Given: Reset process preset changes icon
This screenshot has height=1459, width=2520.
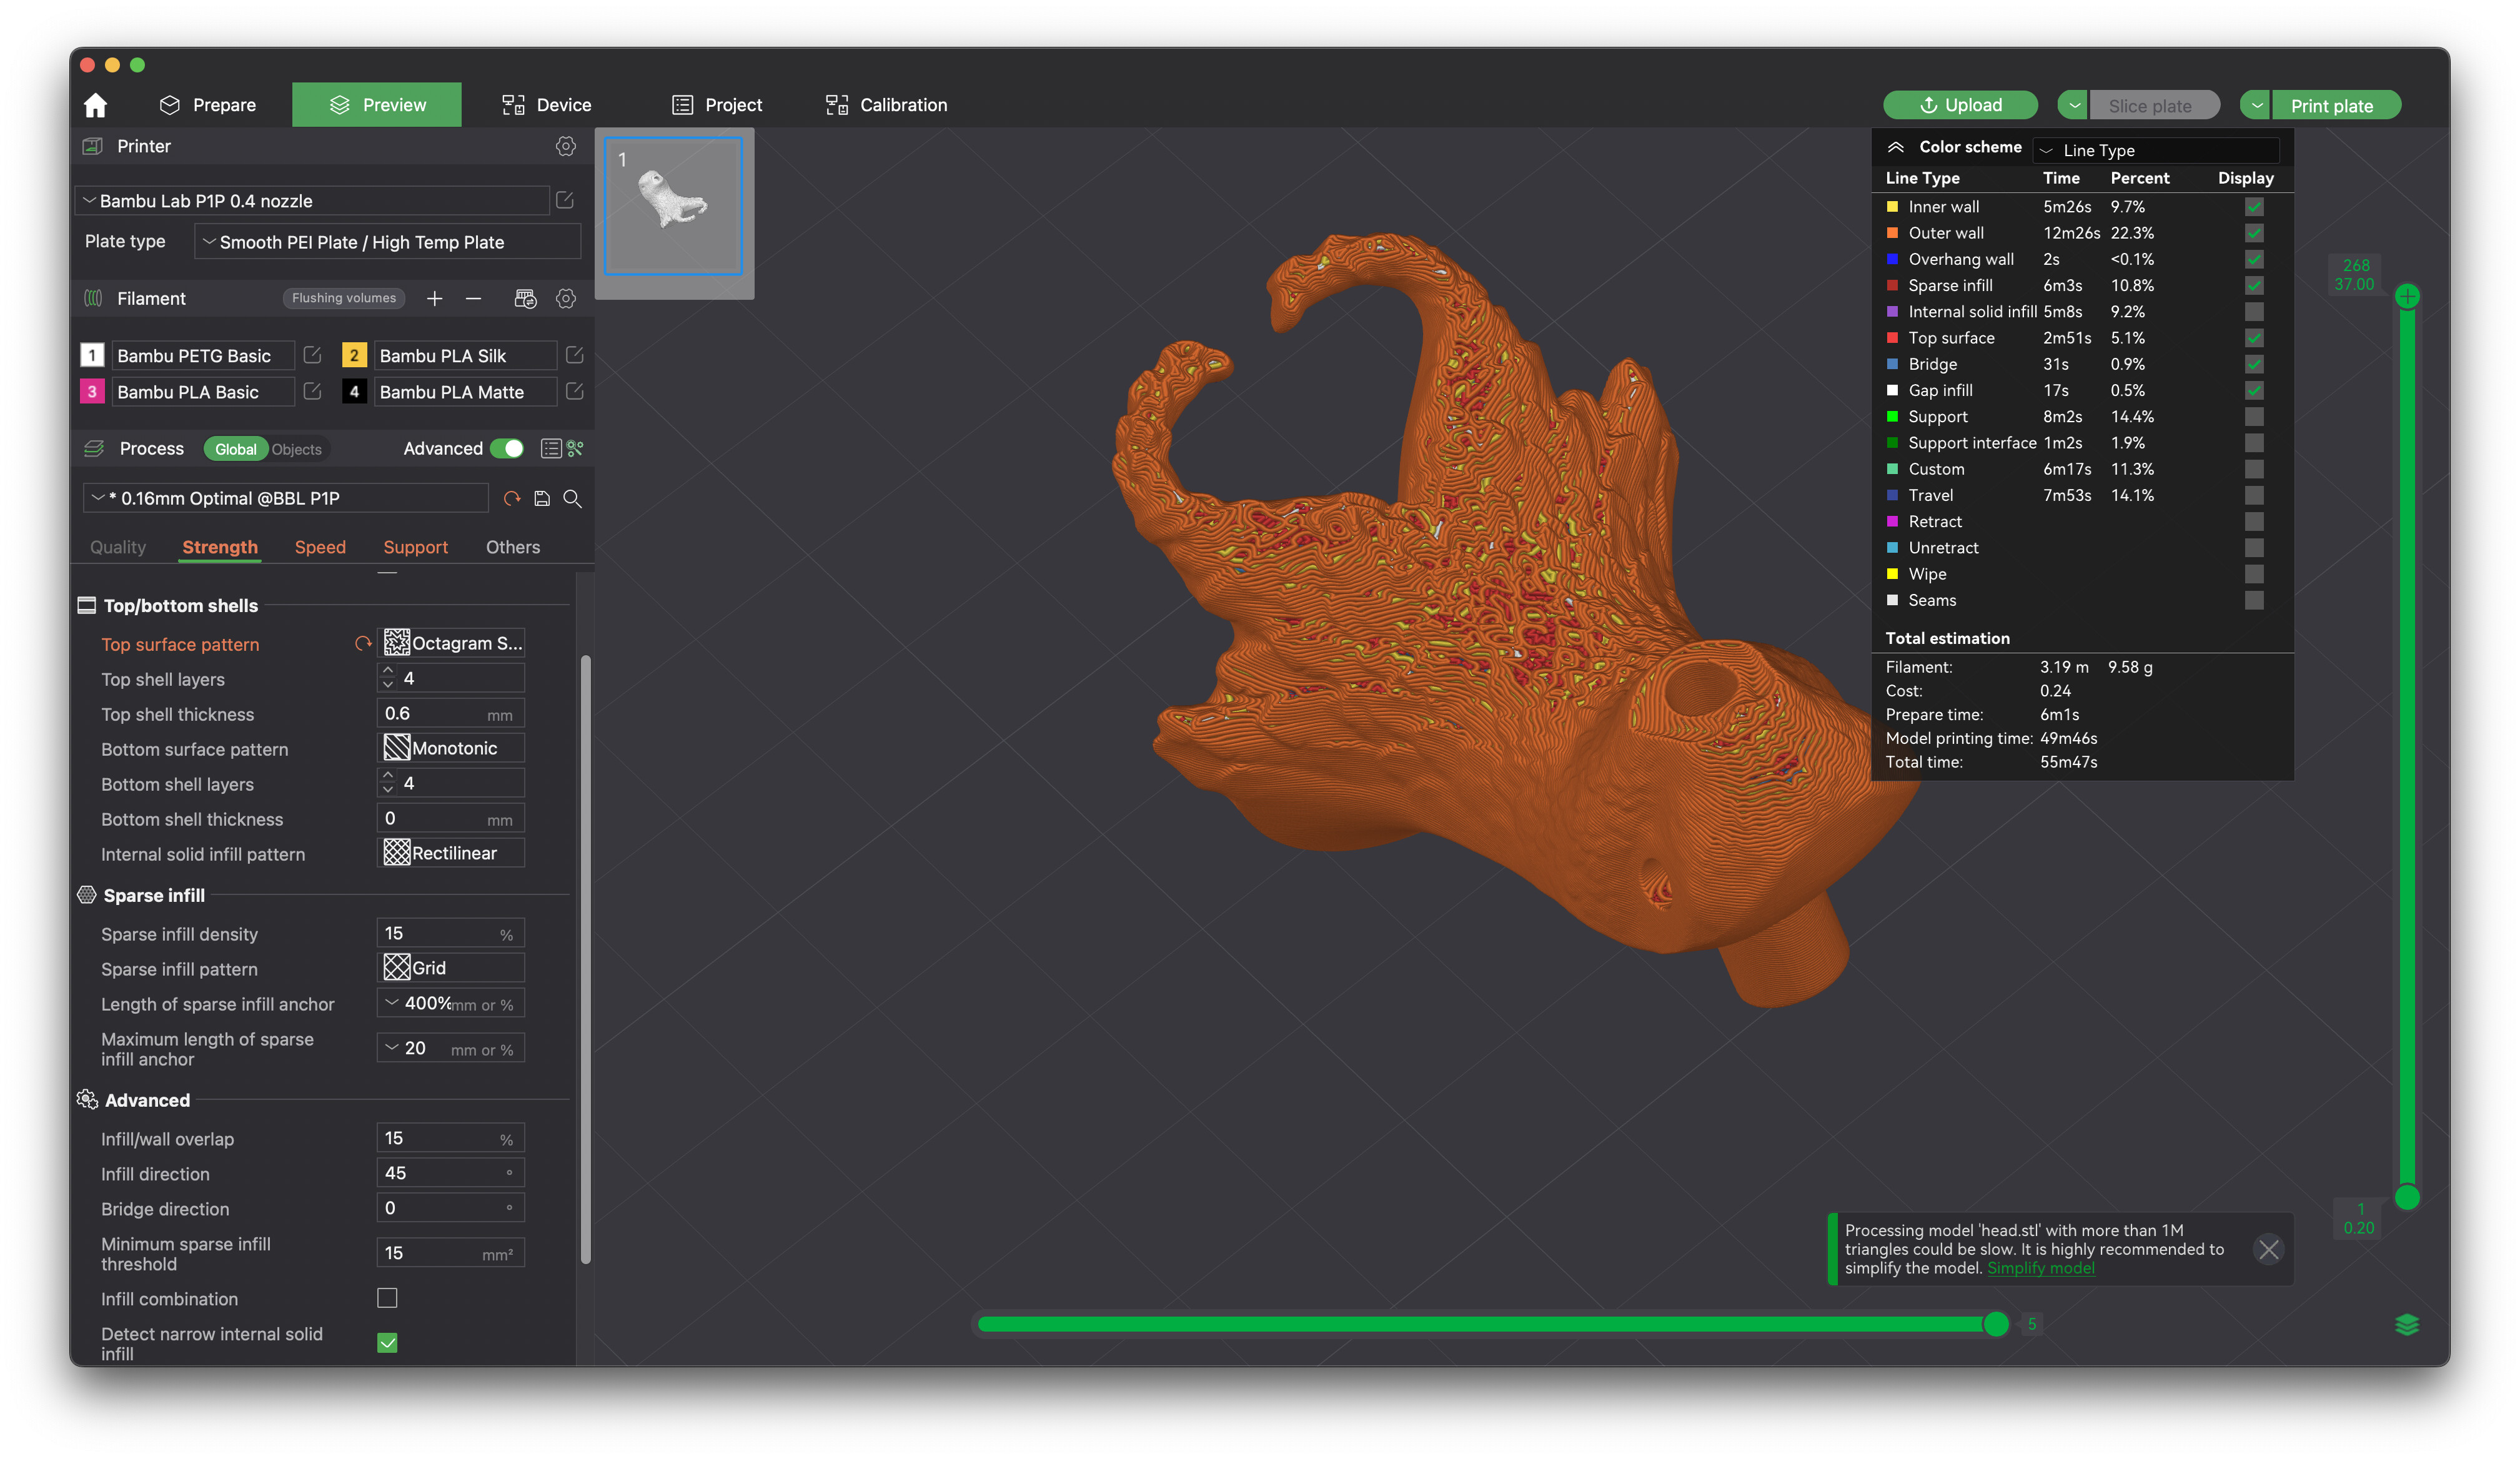Looking at the screenshot, I should pyautogui.click(x=512, y=498).
